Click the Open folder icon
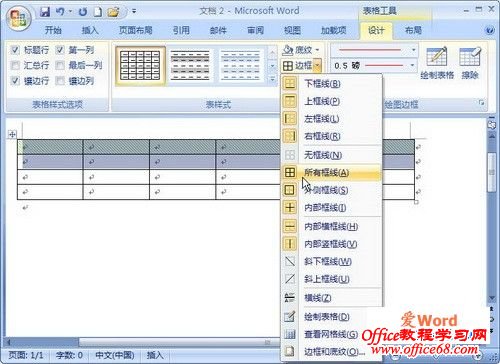This screenshot has width=500, height=364. [x=113, y=12]
